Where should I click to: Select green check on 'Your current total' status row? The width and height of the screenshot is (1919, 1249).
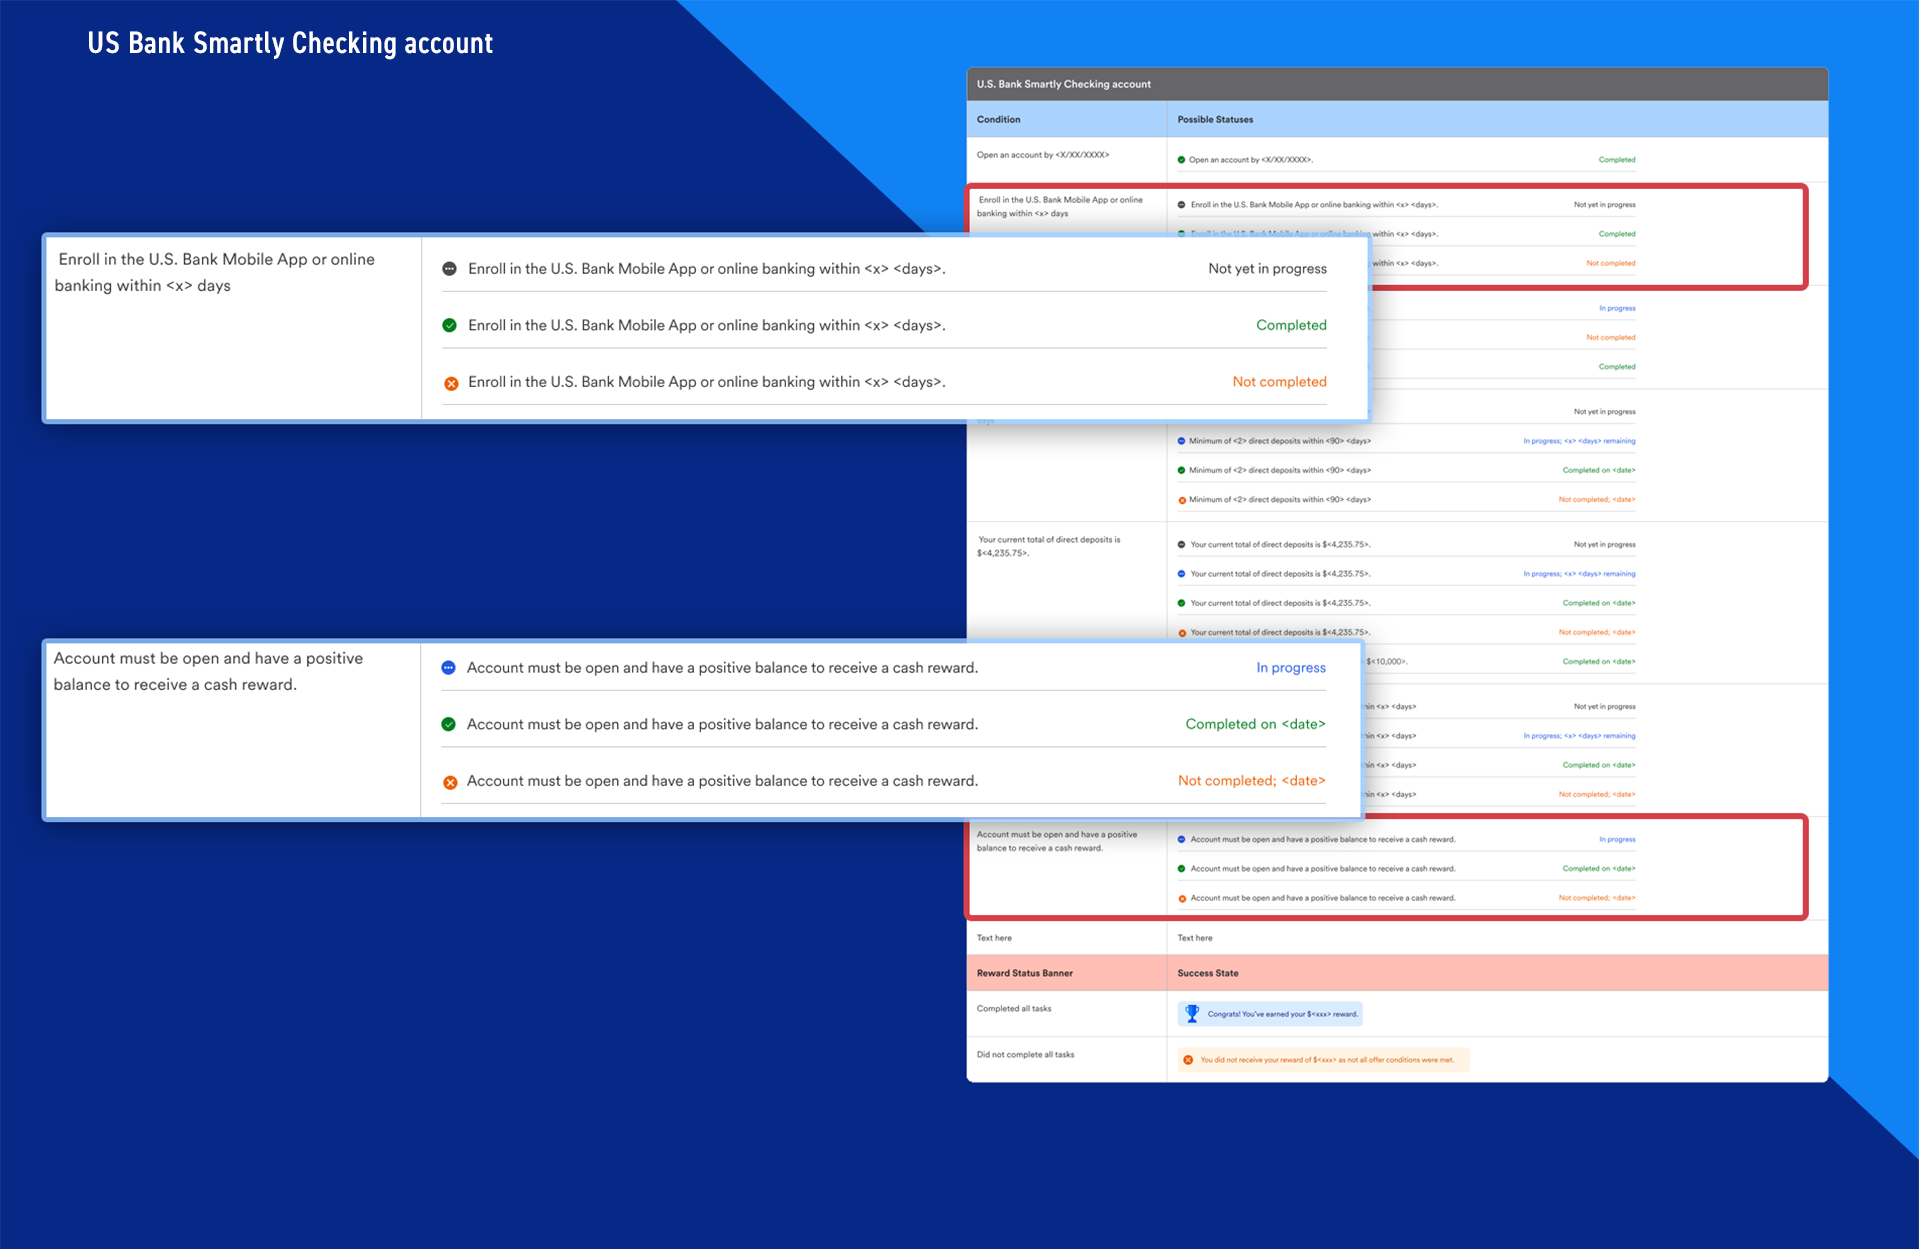tap(1181, 603)
